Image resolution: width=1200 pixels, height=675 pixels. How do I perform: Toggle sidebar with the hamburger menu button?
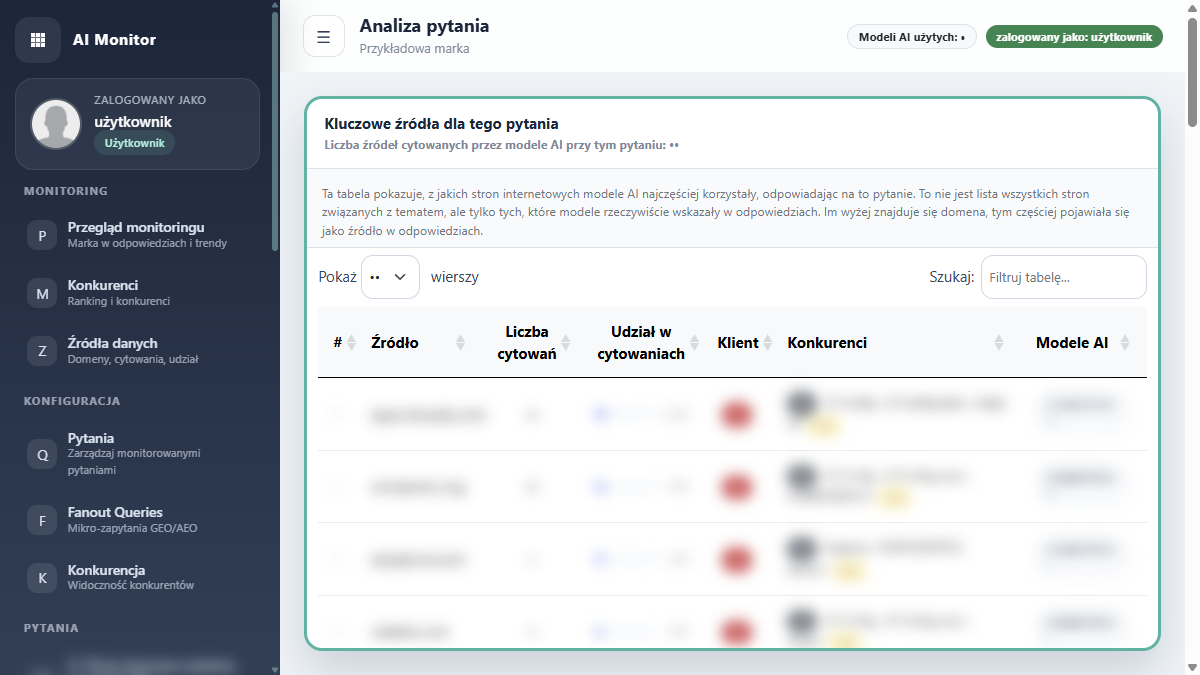[324, 37]
